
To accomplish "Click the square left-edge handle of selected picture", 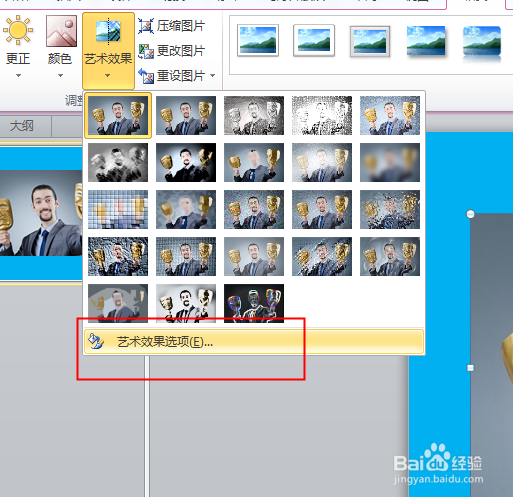I will (x=470, y=368).
